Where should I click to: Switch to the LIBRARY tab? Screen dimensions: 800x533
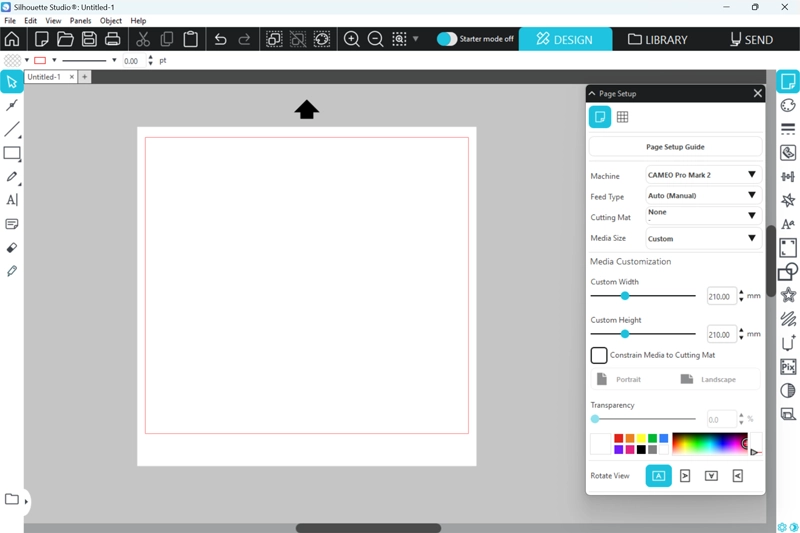[x=658, y=39]
